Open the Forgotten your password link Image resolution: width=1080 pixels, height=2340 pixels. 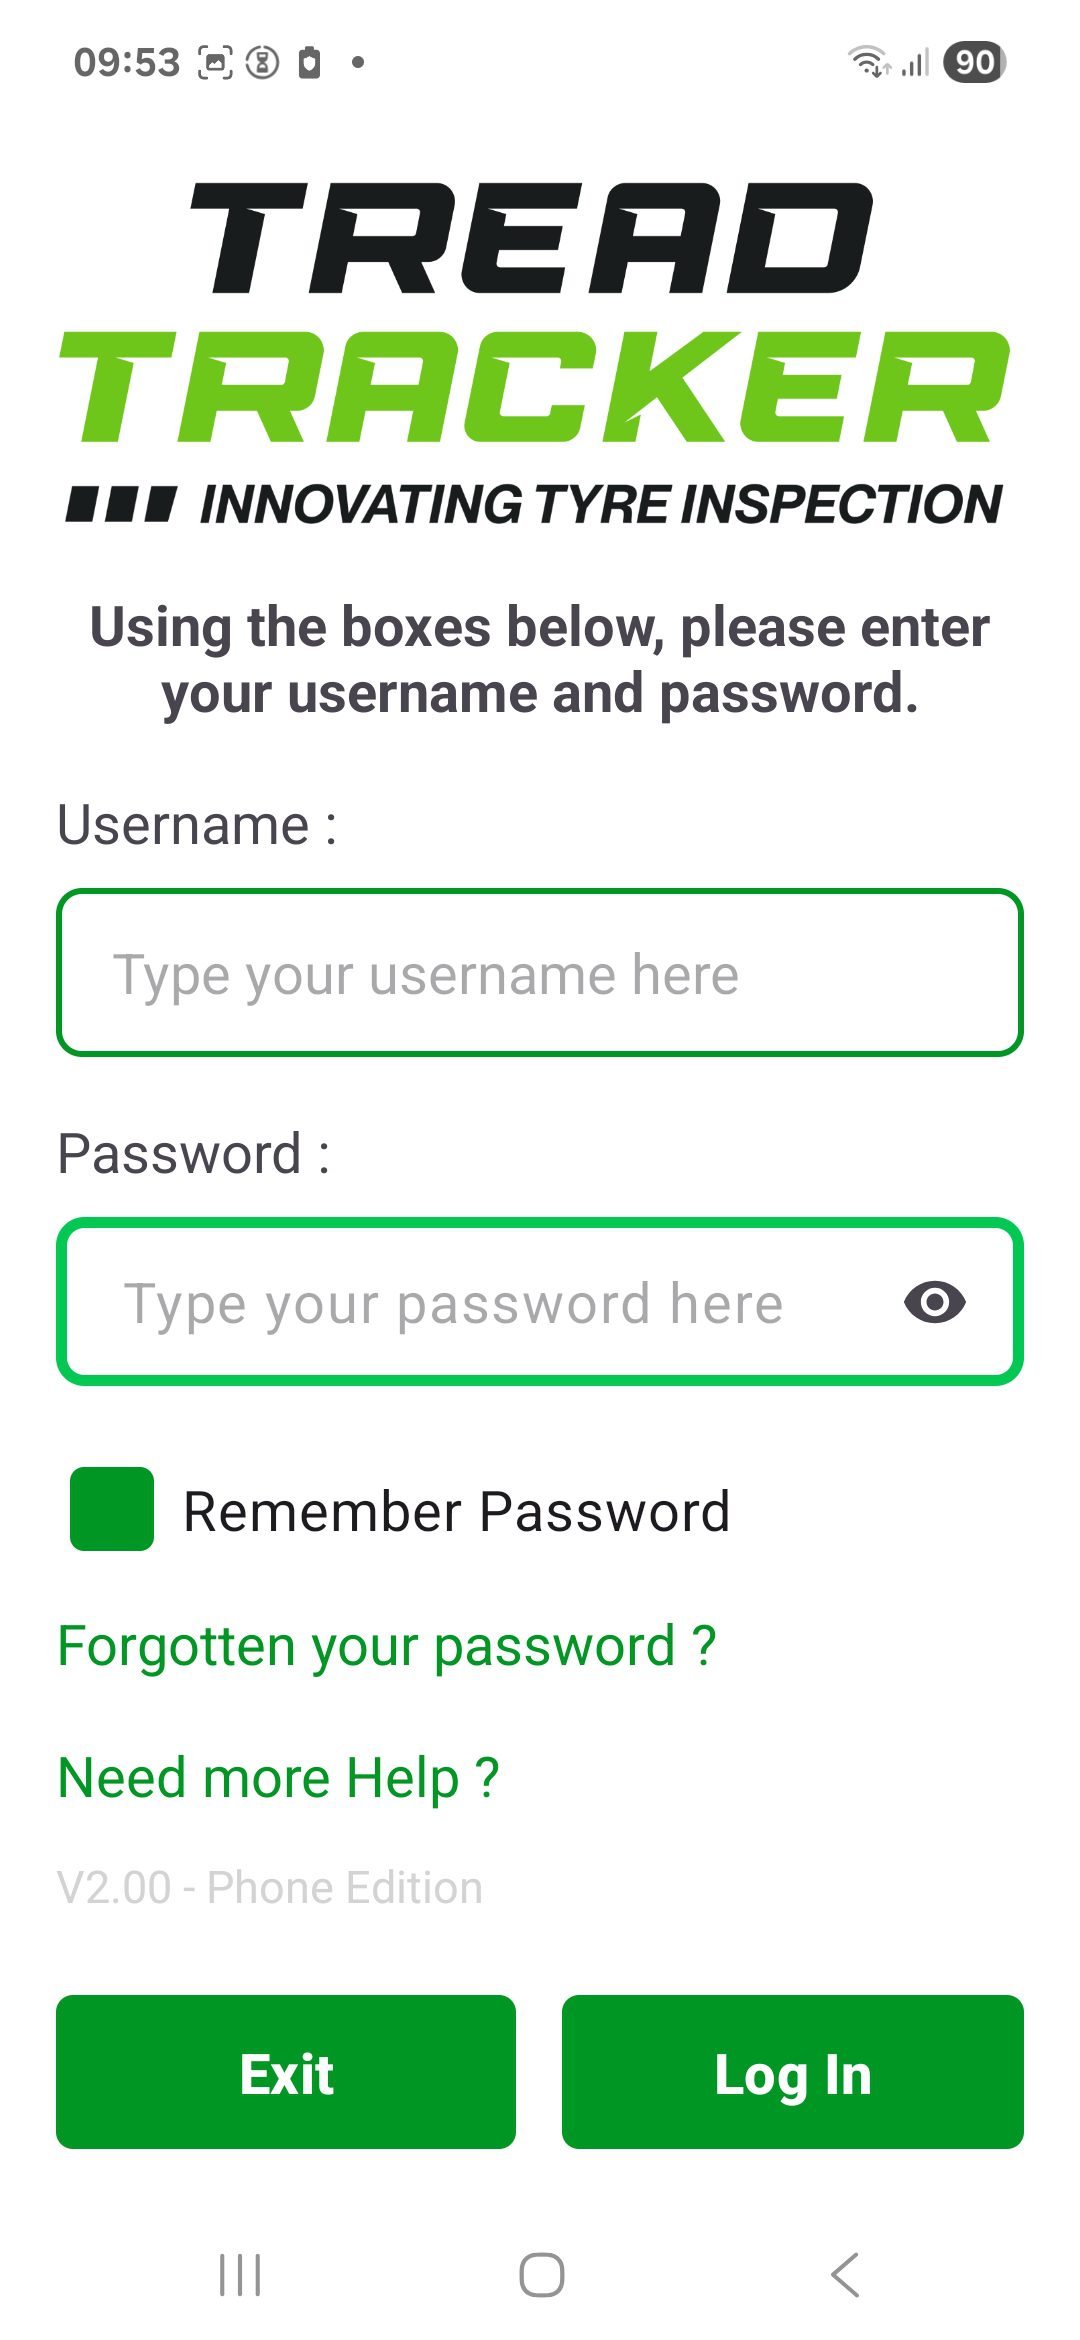pyautogui.click(x=387, y=1646)
